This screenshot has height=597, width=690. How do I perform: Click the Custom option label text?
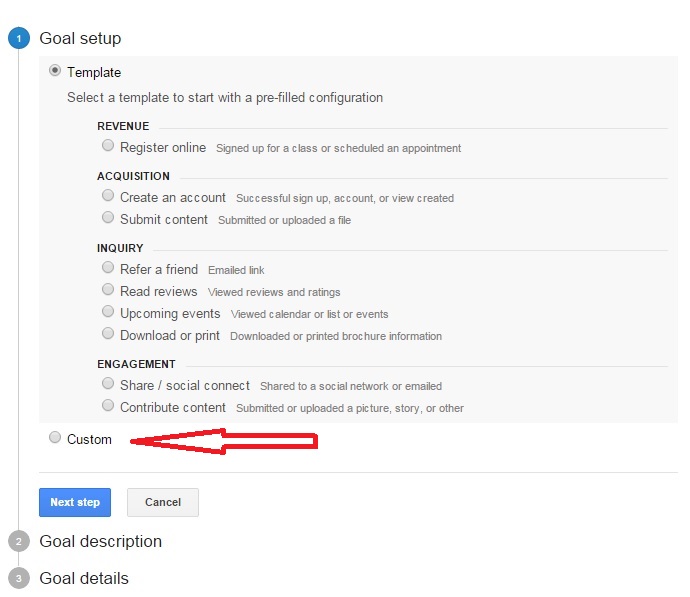89,440
